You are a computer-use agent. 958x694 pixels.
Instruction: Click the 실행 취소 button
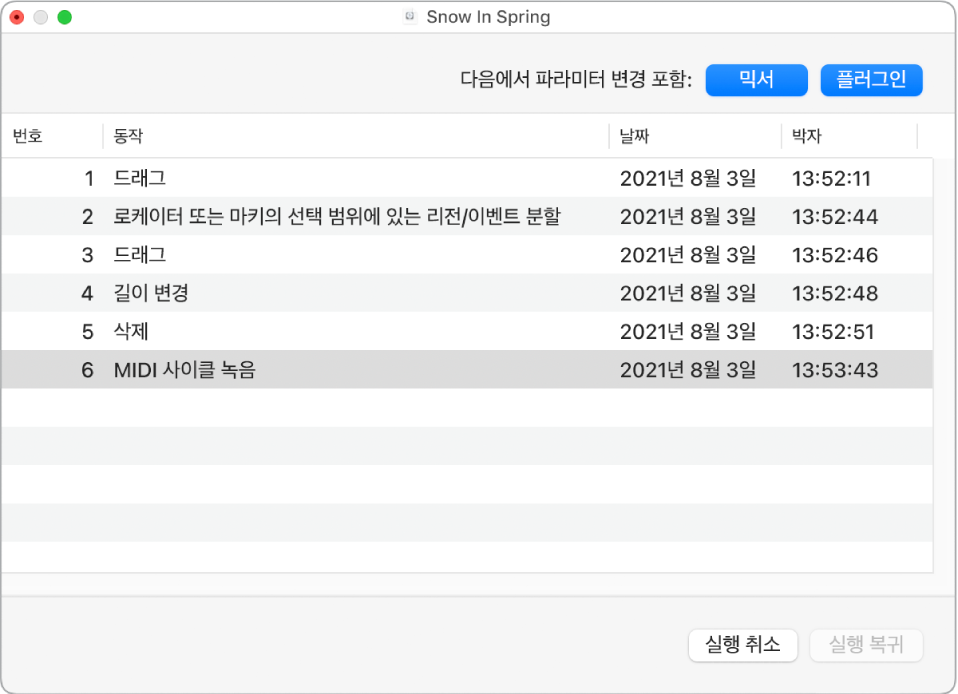tap(742, 645)
